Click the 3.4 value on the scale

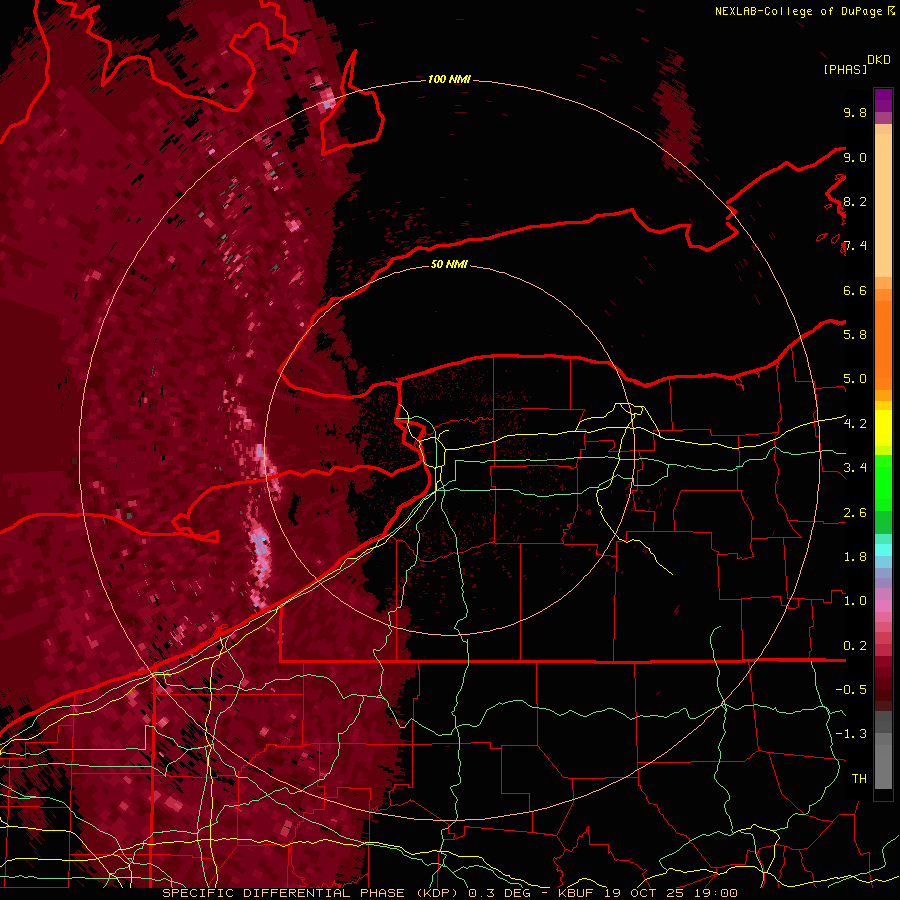coord(855,468)
